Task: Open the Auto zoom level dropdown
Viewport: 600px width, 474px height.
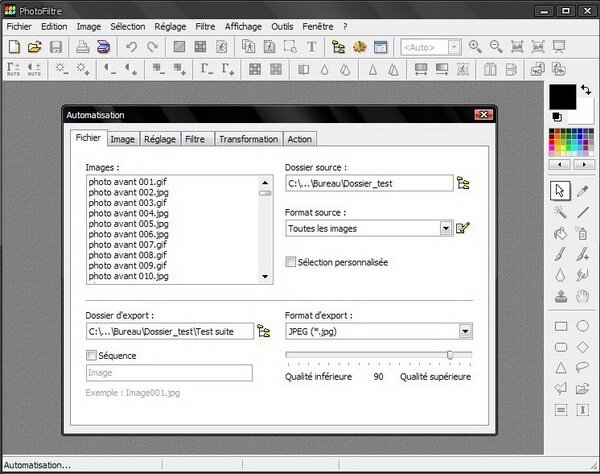Action: [x=454, y=47]
